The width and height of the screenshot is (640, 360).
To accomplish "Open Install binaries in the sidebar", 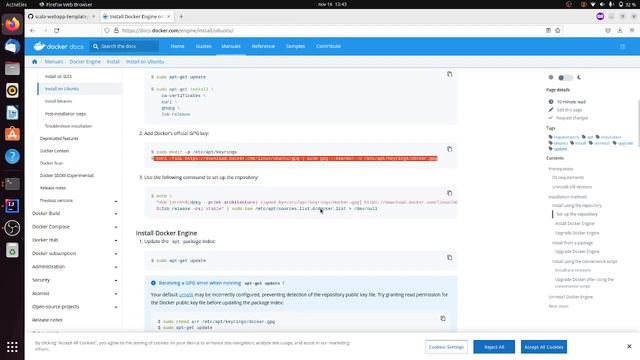I will point(58,101).
